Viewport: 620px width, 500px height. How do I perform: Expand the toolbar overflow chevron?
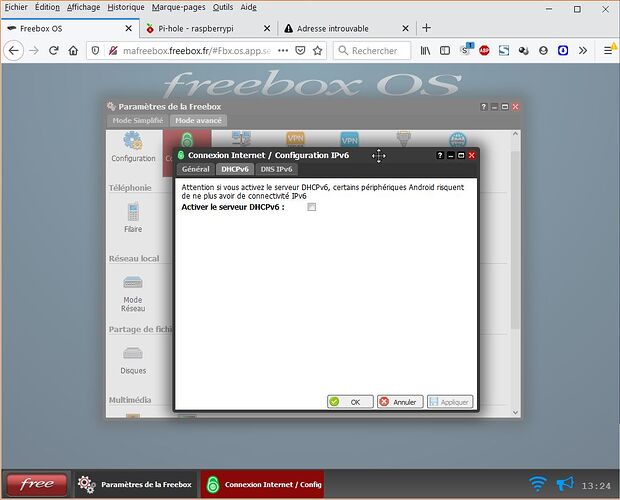coord(583,51)
